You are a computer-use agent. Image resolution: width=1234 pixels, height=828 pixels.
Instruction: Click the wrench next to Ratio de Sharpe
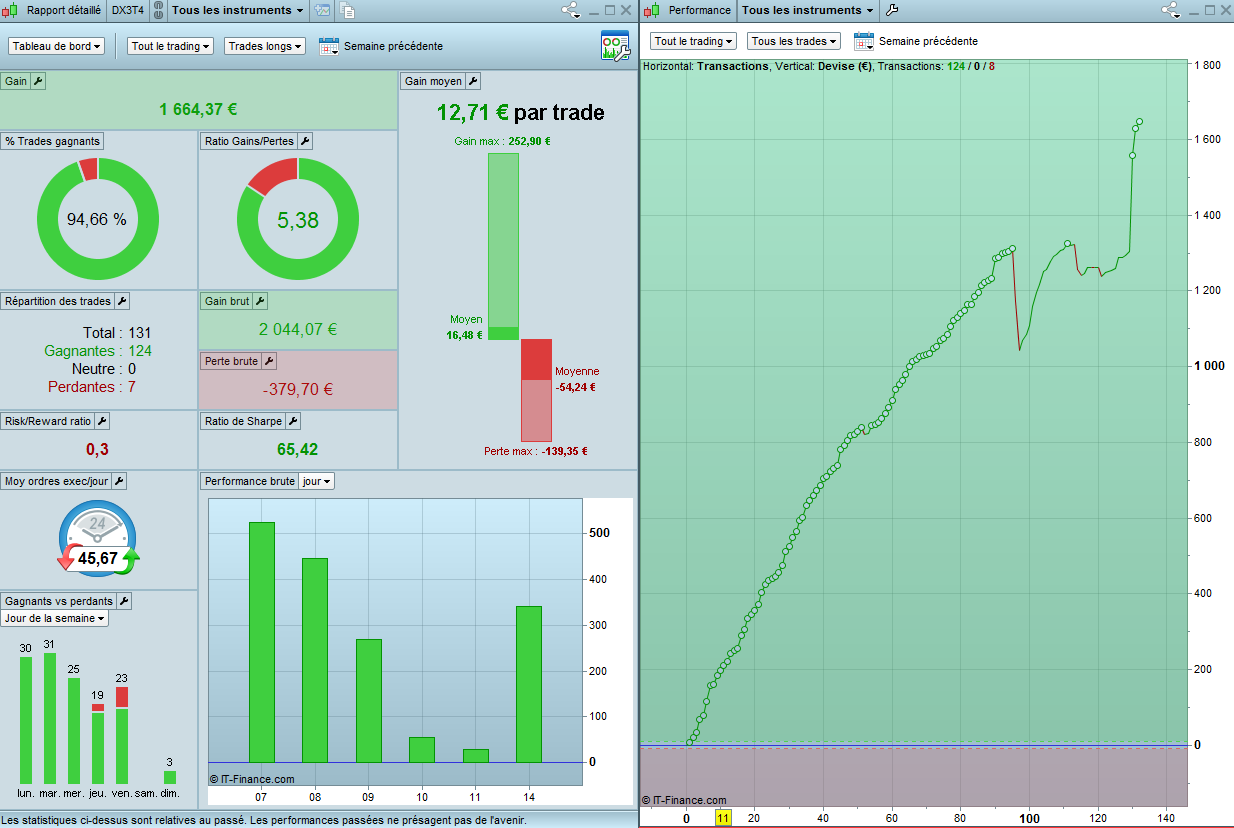point(293,421)
